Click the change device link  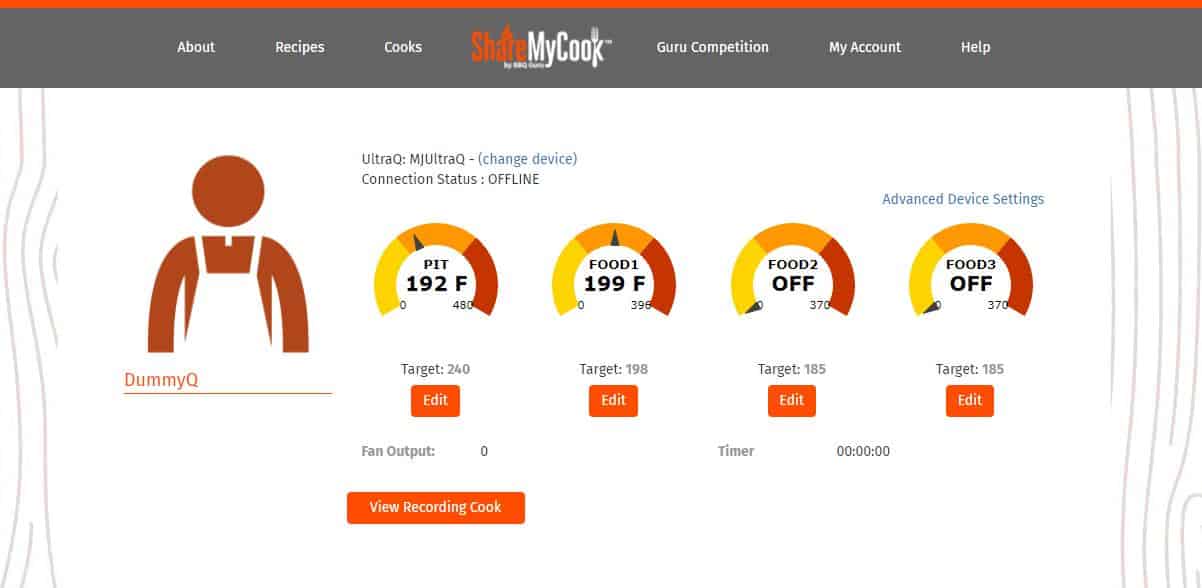point(527,159)
